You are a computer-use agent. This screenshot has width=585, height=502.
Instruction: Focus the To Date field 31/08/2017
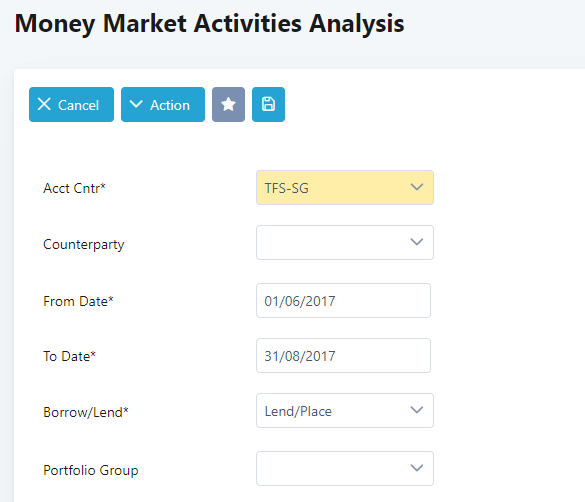343,355
